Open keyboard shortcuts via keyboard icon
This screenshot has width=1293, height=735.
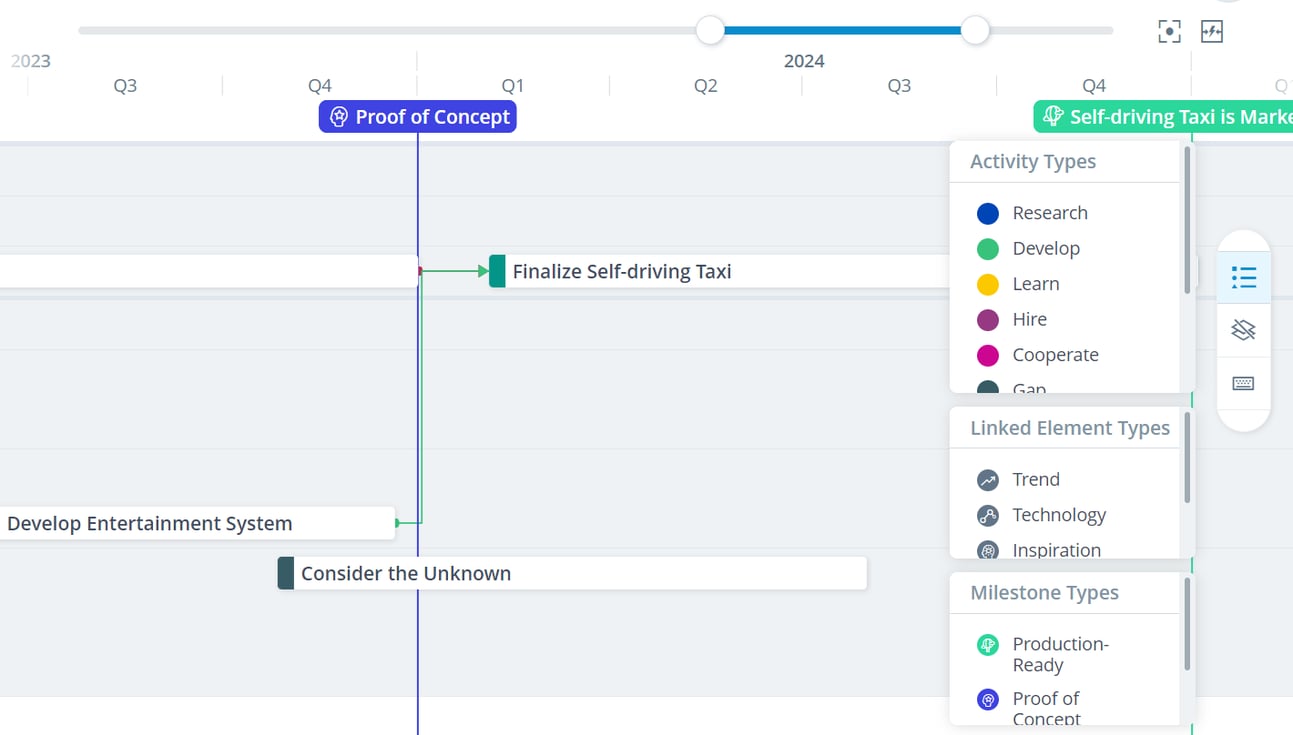click(x=1243, y=383)
